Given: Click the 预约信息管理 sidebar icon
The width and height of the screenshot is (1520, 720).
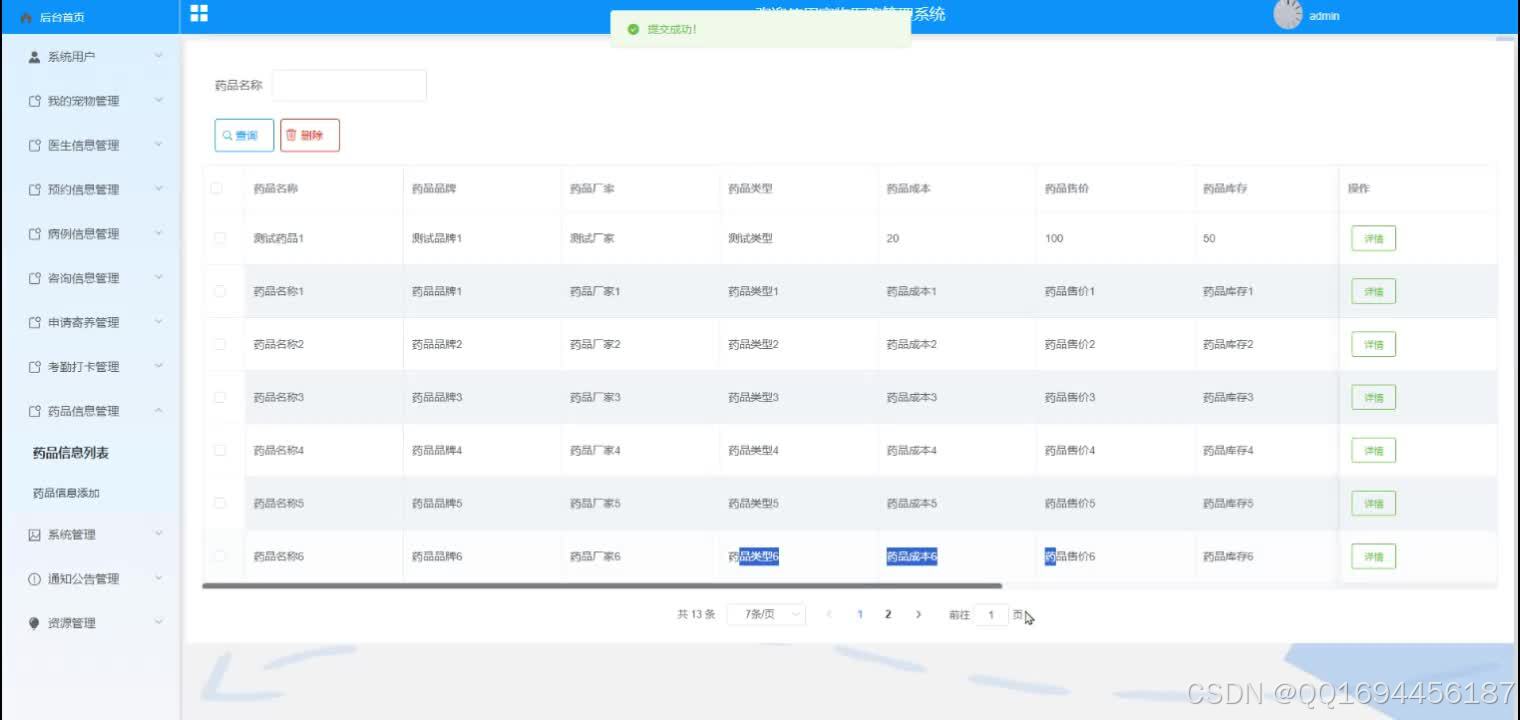Looking at the screenshot, I should click(35, 190).
